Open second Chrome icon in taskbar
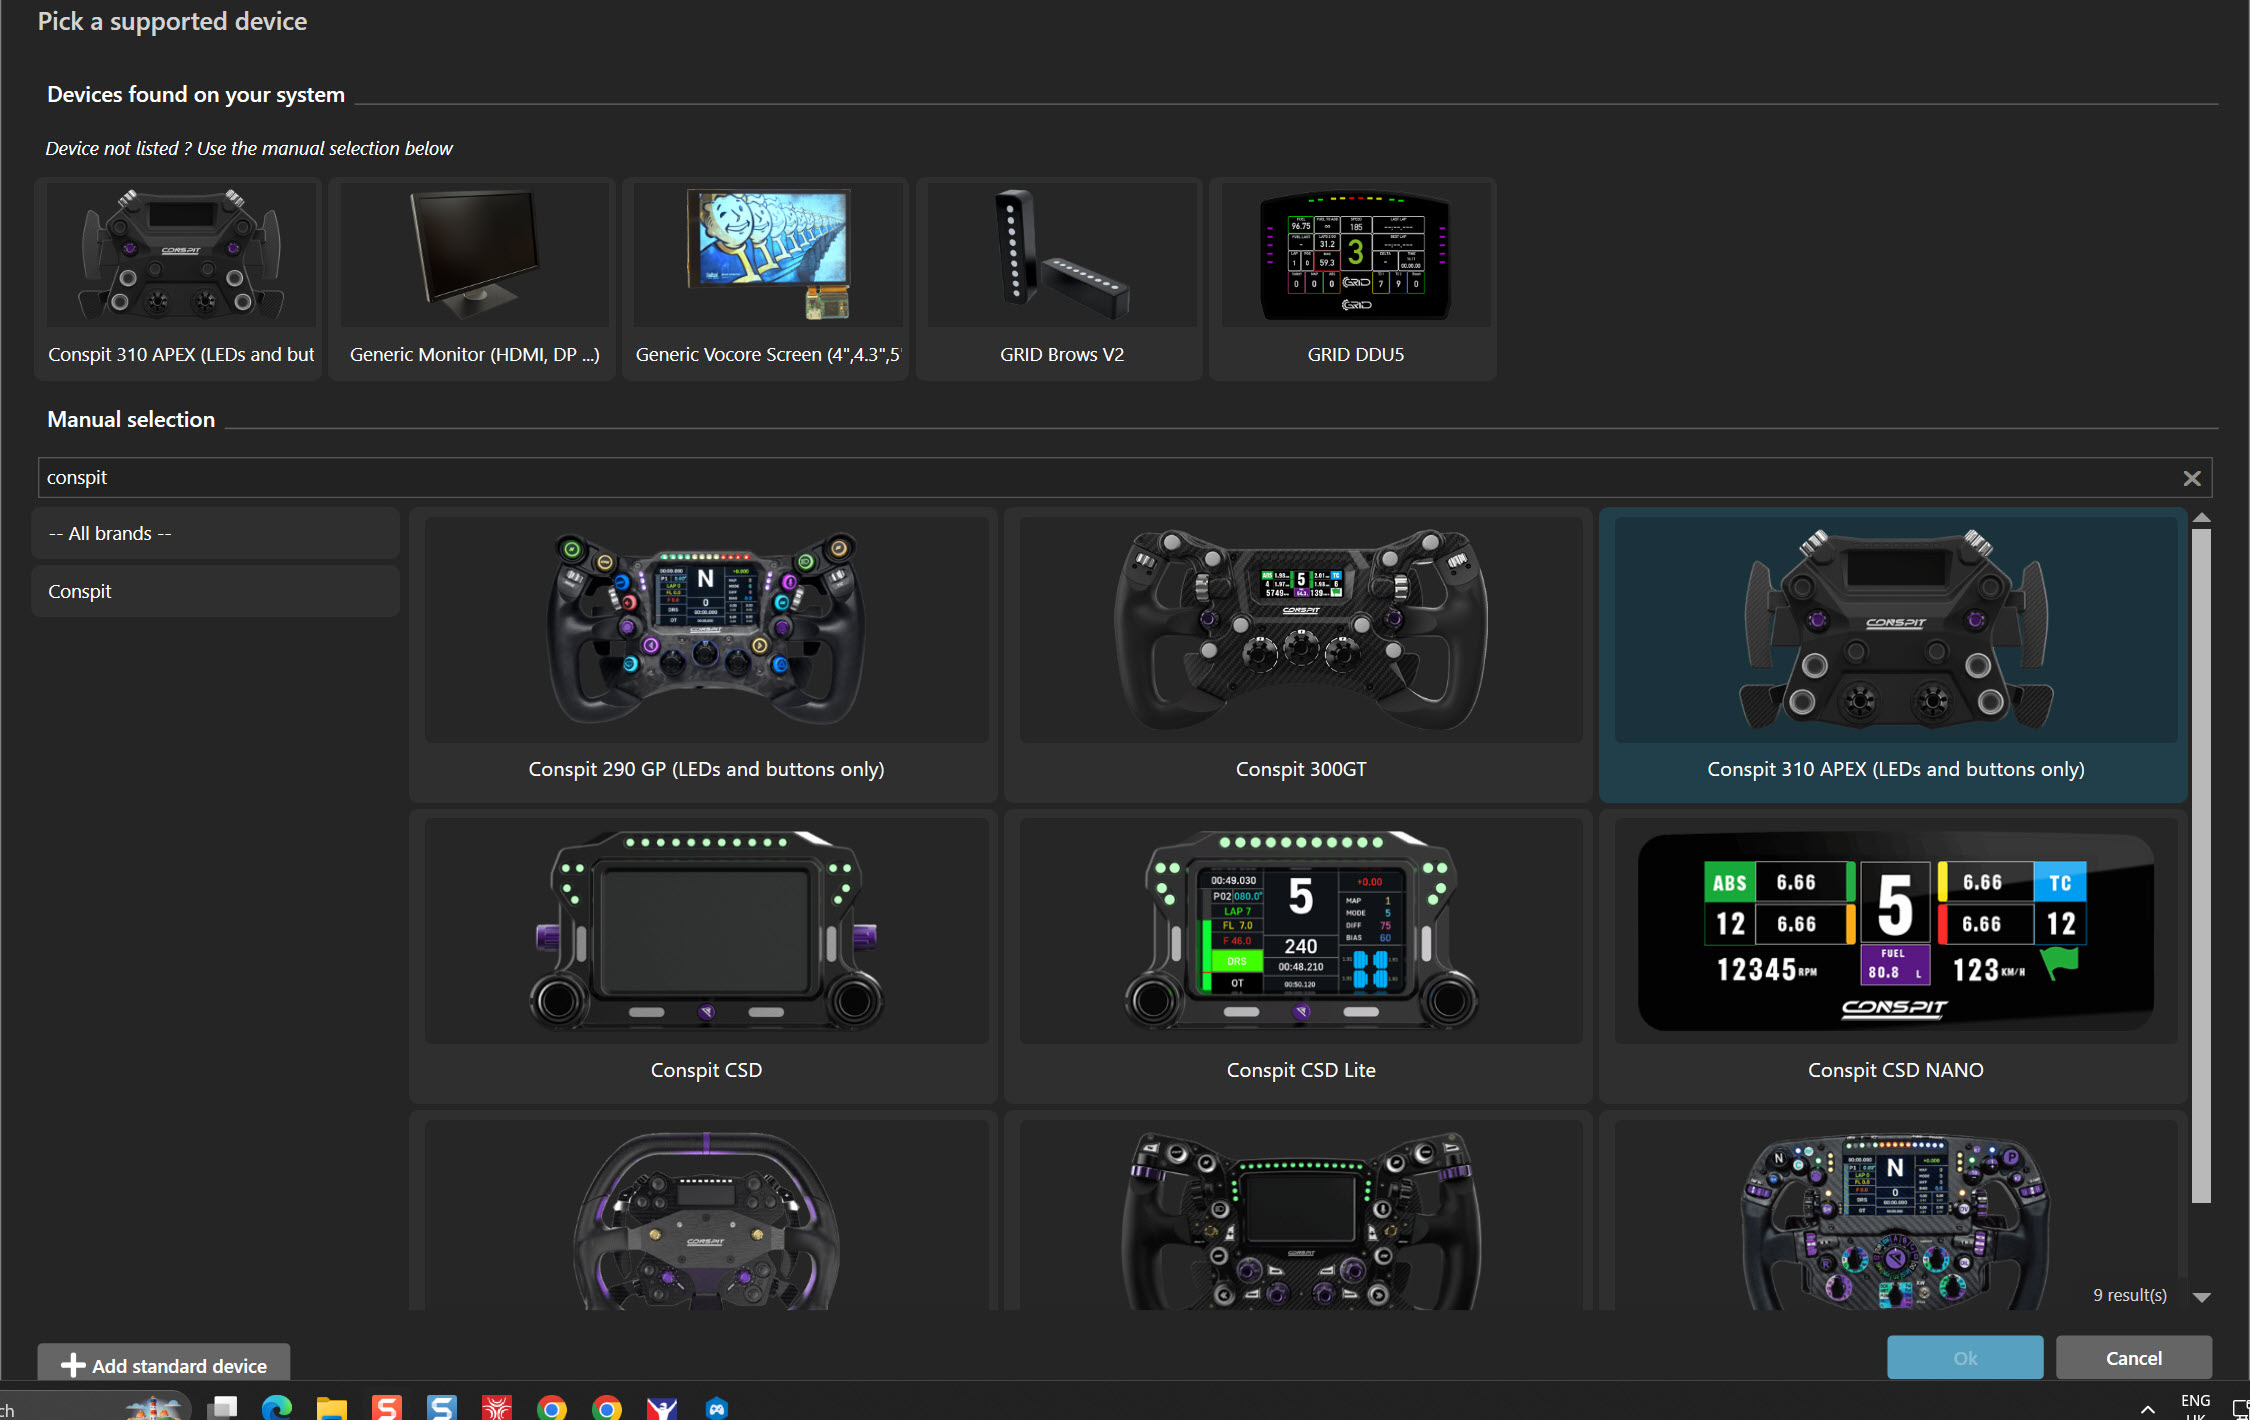This screenshot has width=2250, height=1420. click(x=606, y=1407)
